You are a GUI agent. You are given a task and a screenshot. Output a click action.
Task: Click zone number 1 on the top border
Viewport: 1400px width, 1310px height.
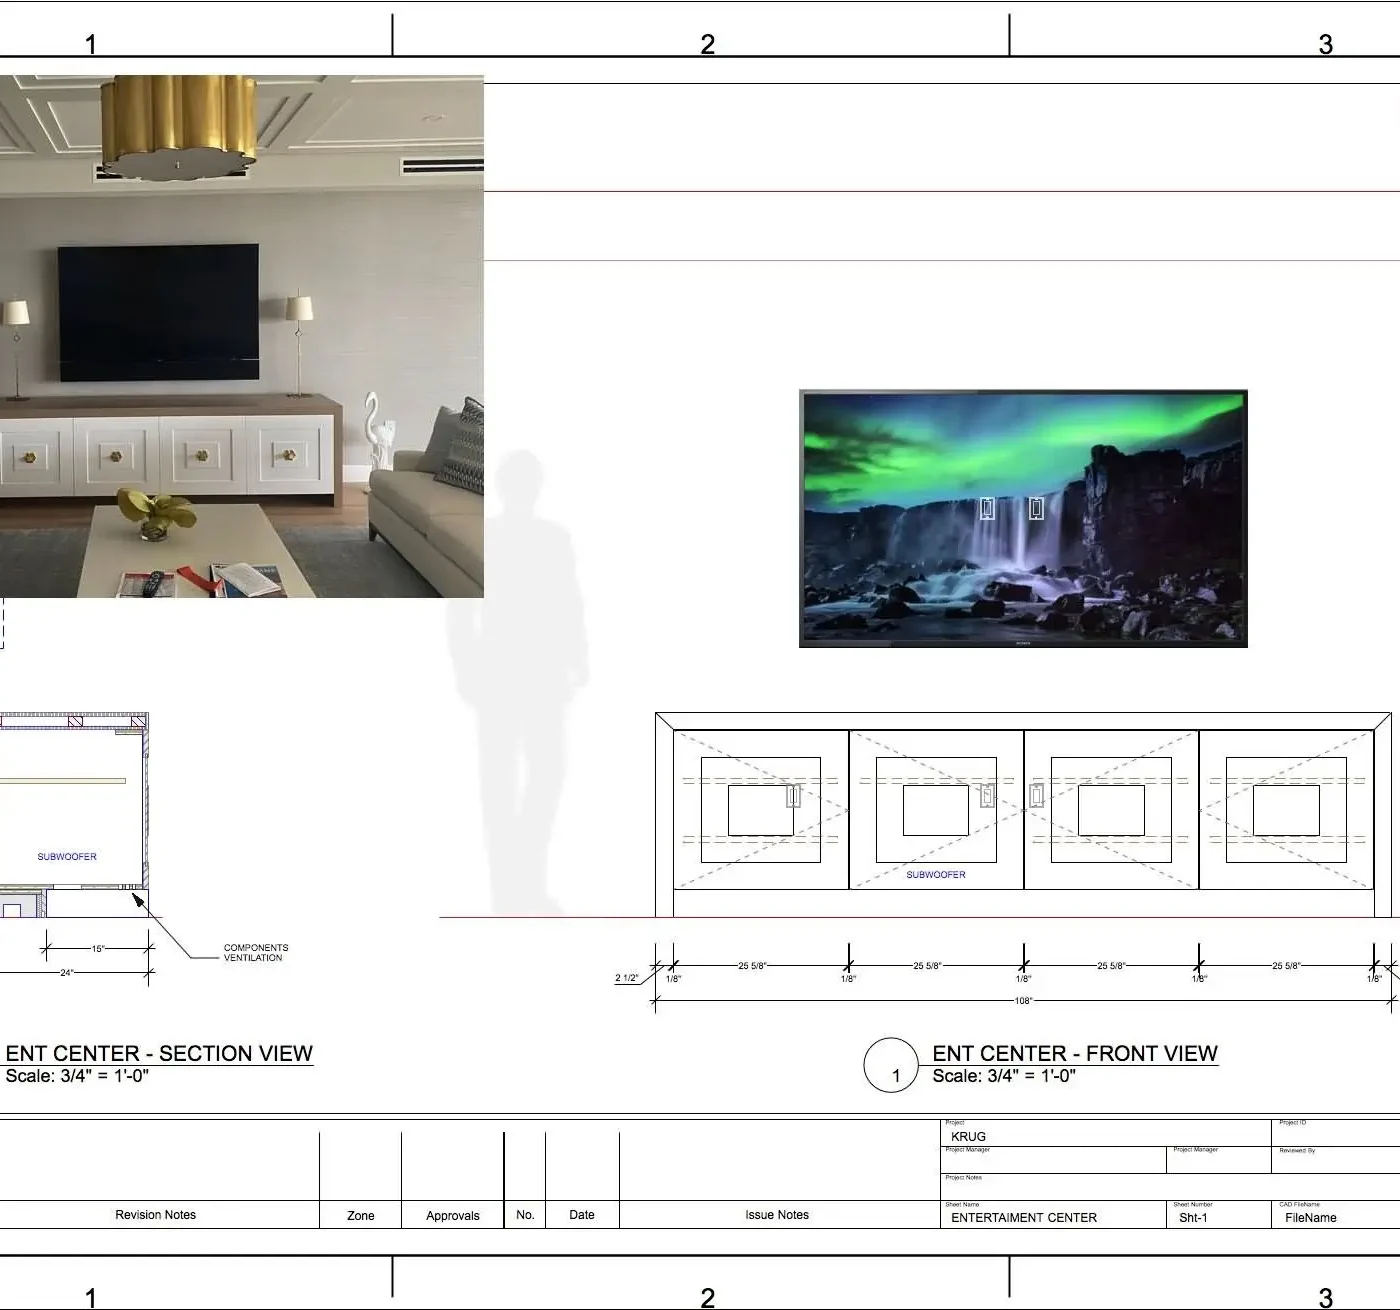coord(91,44)
